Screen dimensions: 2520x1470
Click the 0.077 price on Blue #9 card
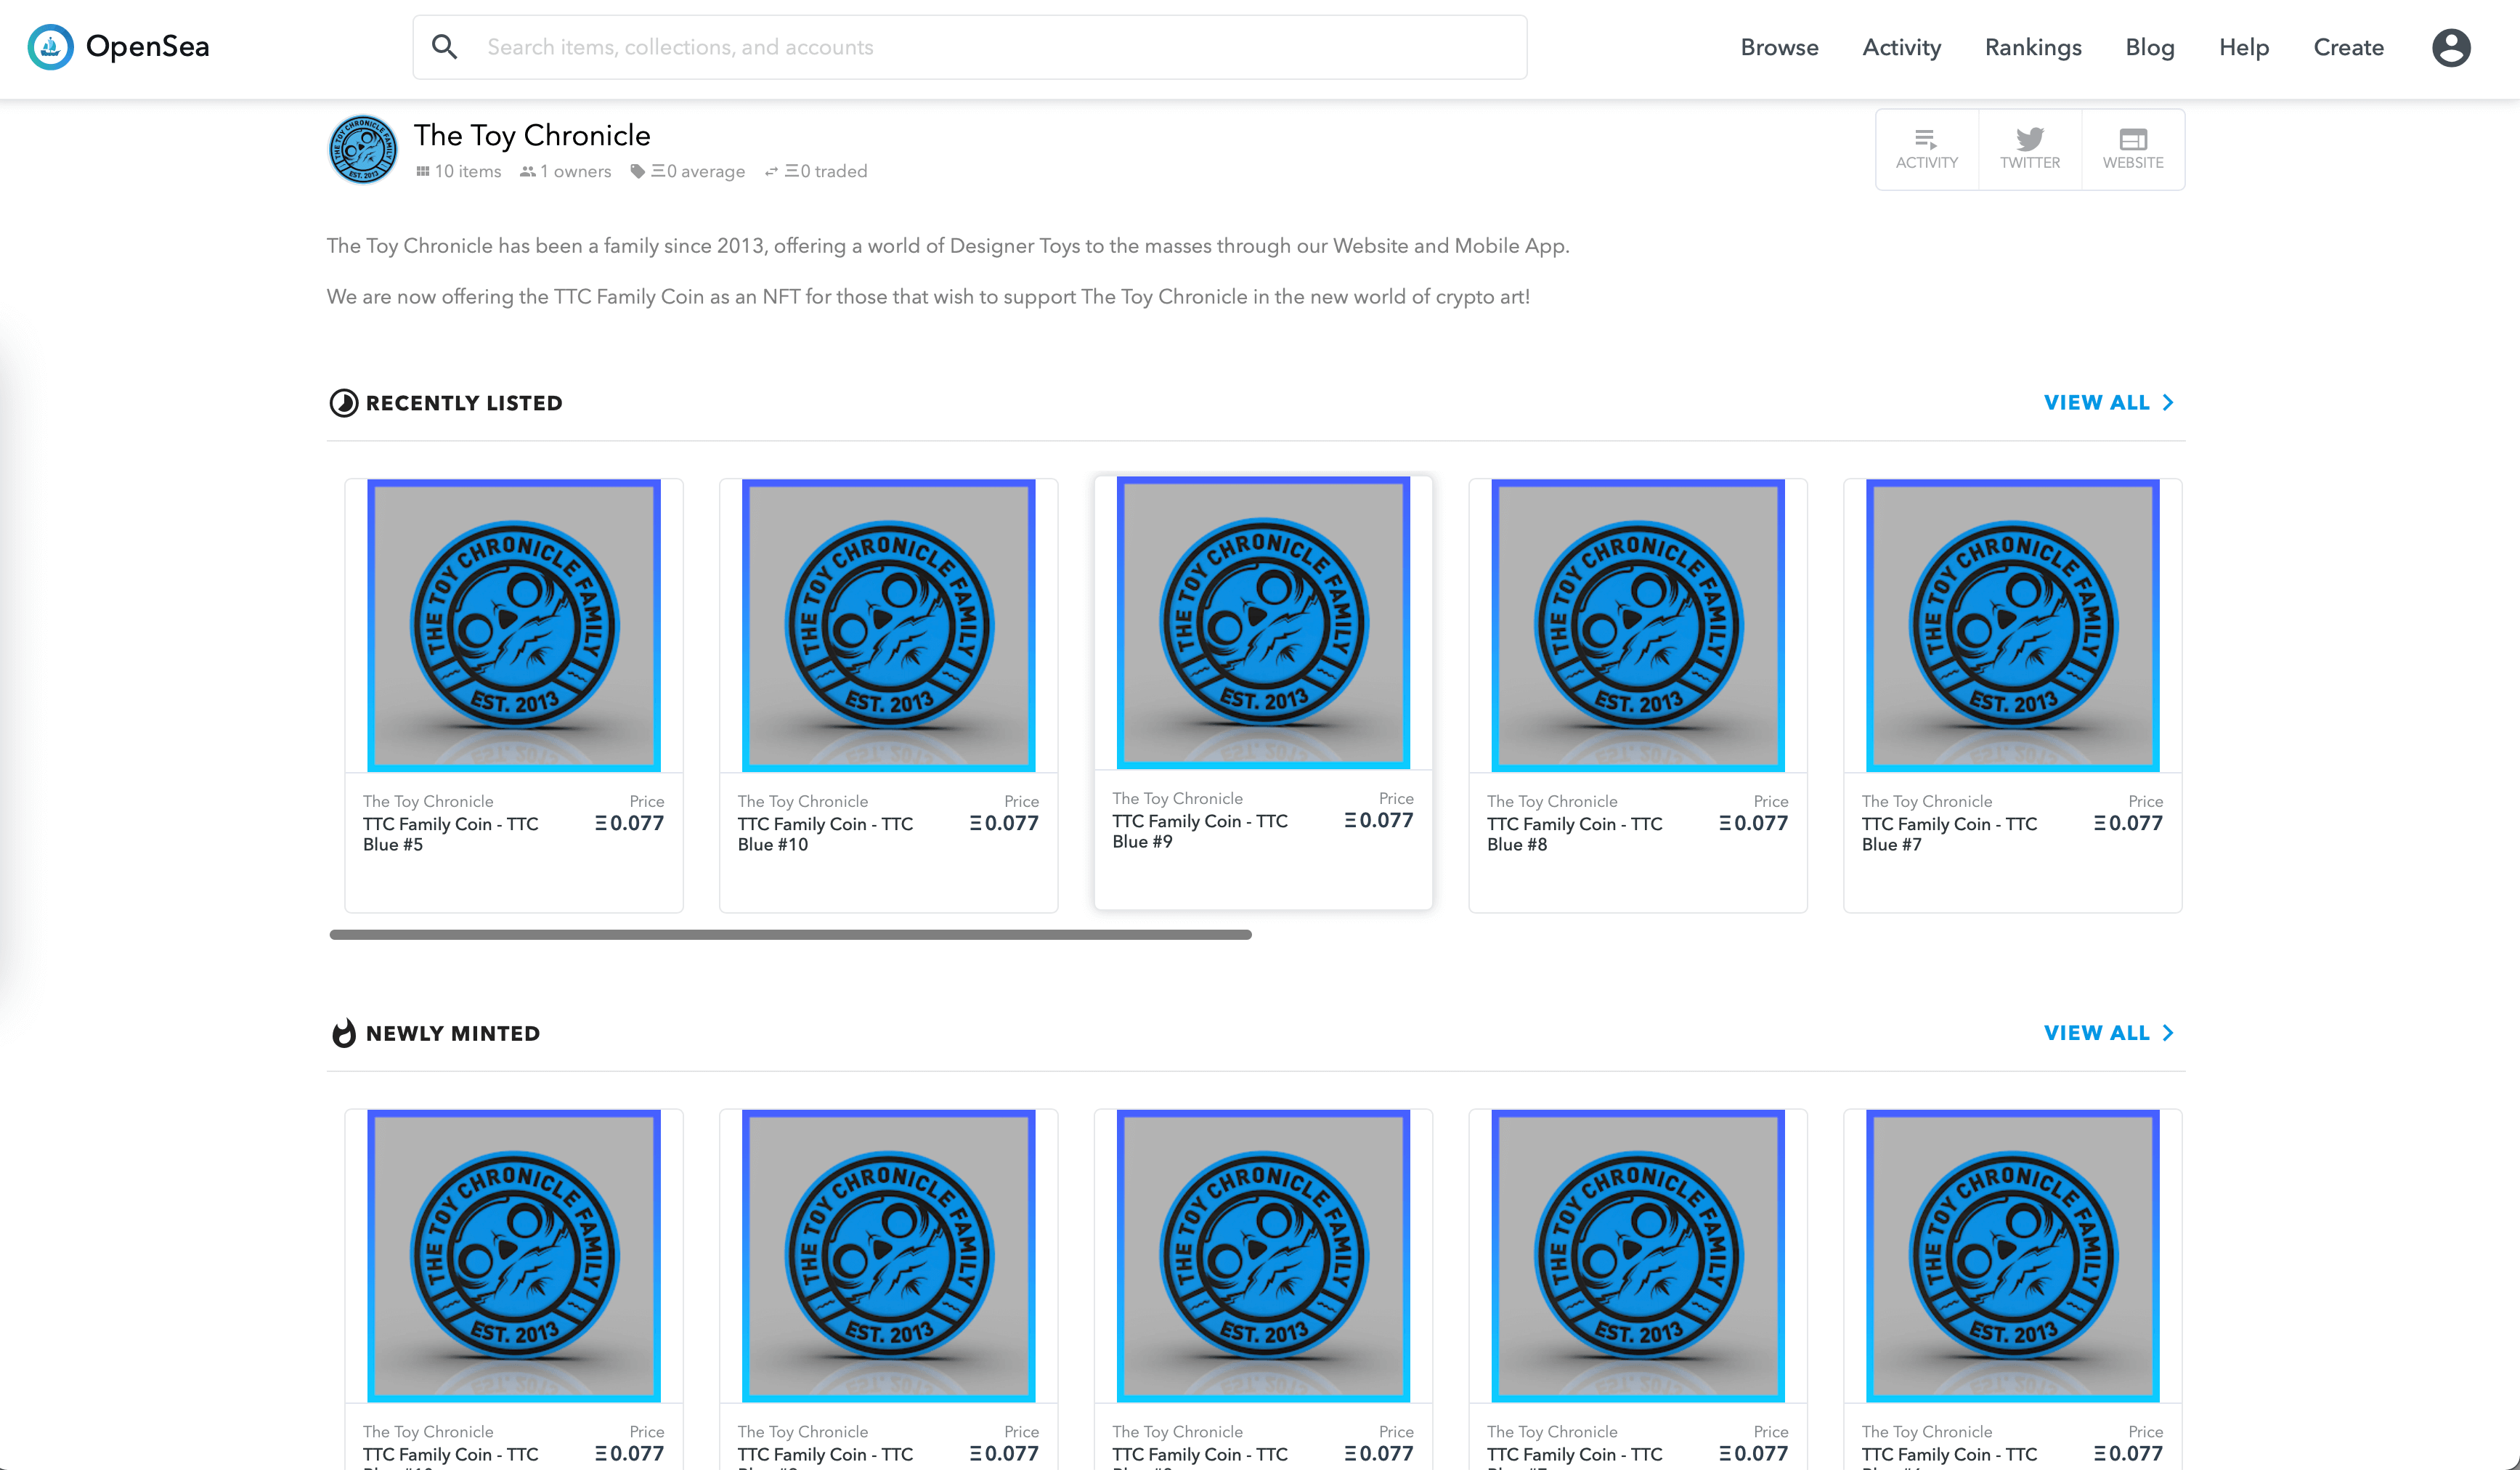click(x=1378, y=820)
